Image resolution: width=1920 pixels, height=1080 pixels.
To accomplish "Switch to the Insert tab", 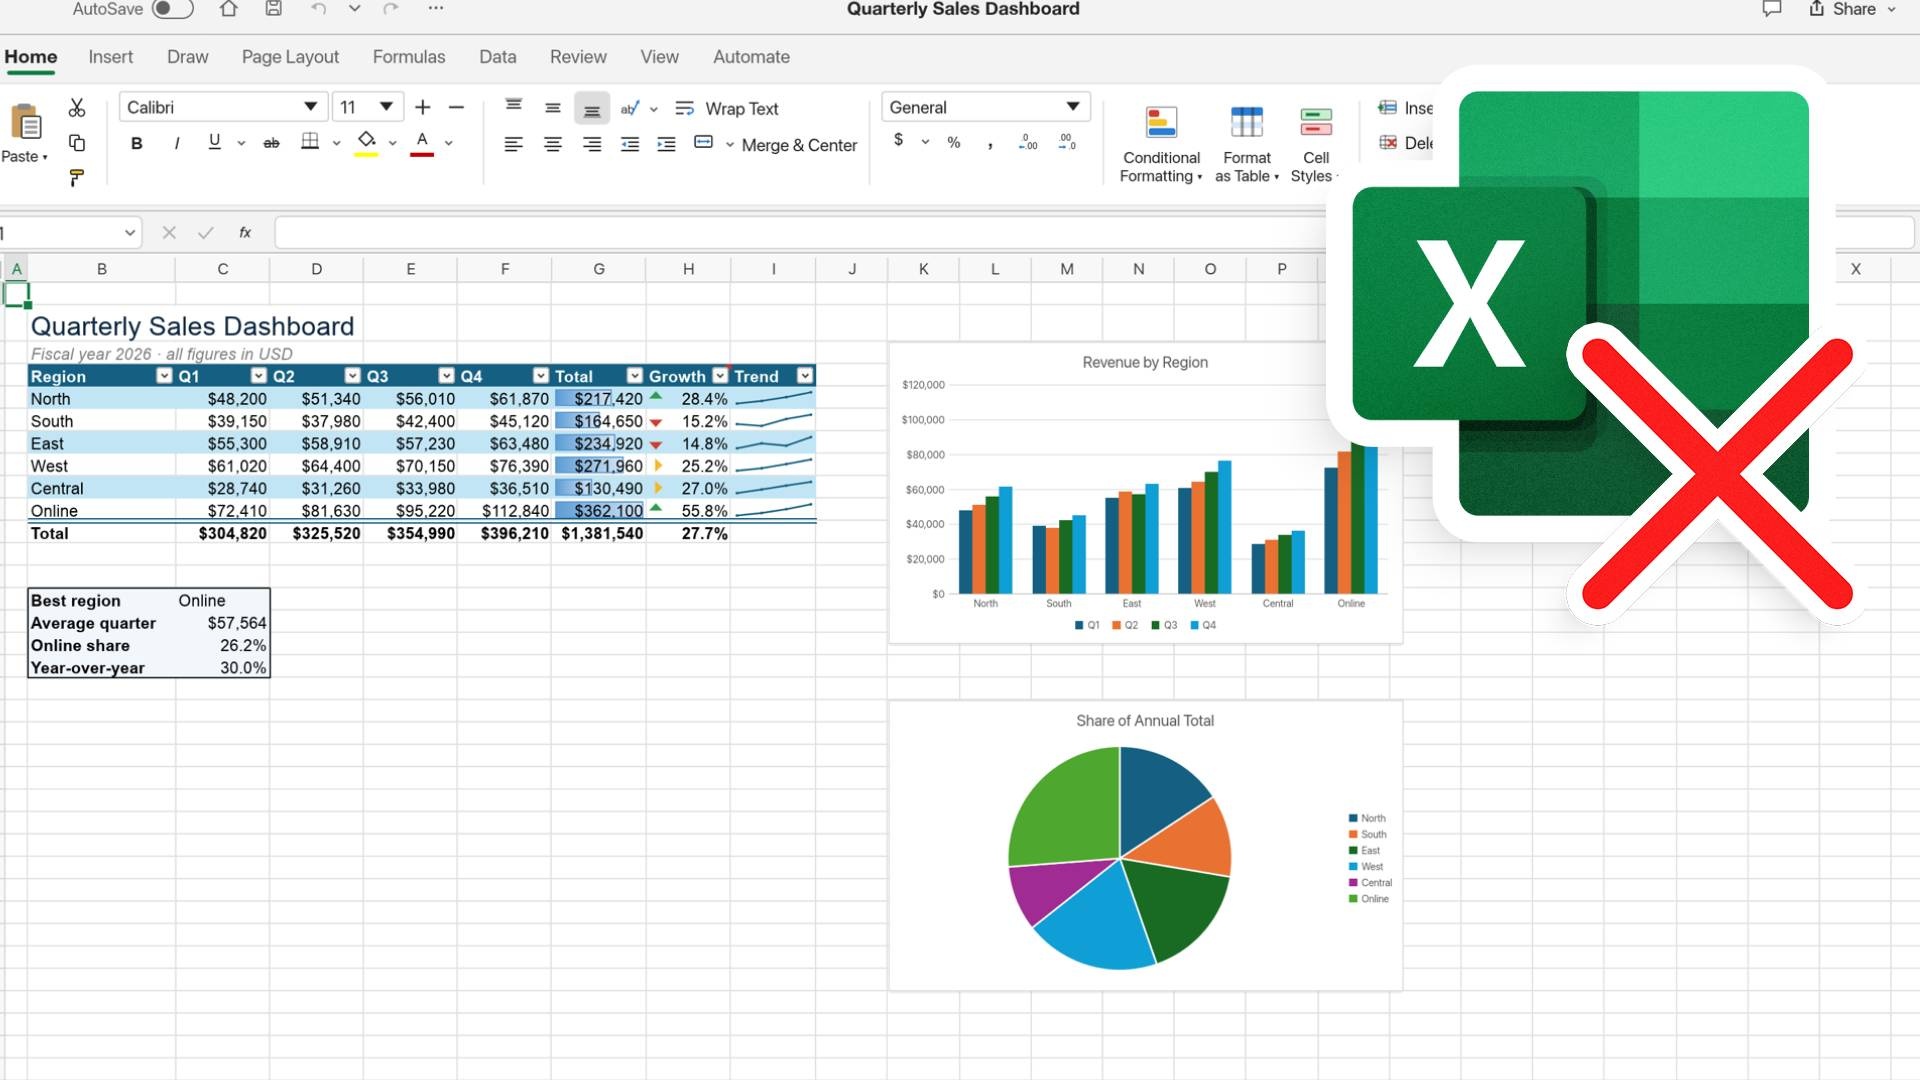I will pyautogui.click(x=110, y=57).
